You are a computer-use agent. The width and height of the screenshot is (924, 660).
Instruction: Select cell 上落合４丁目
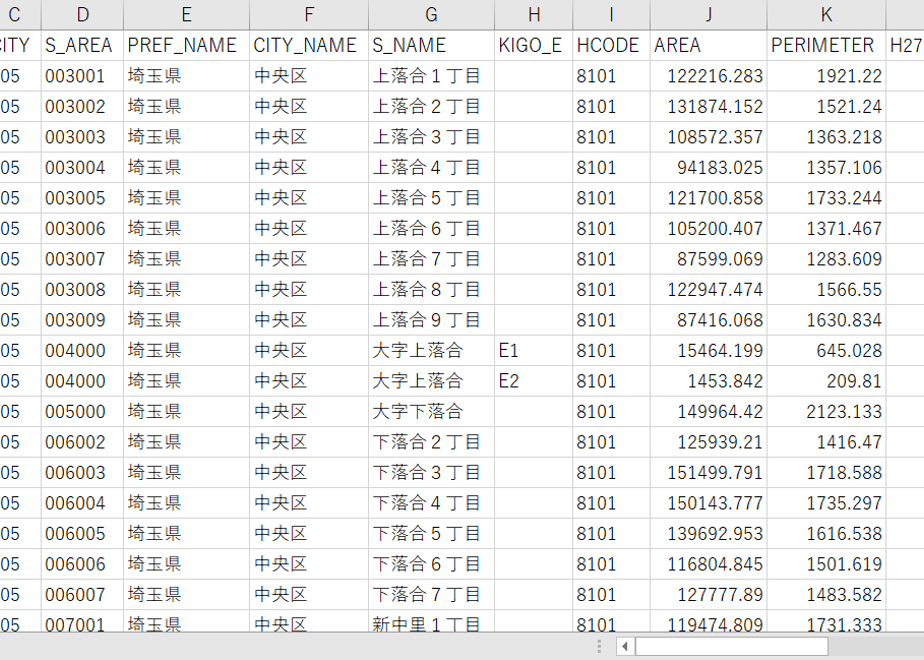(x=431, y=167)
